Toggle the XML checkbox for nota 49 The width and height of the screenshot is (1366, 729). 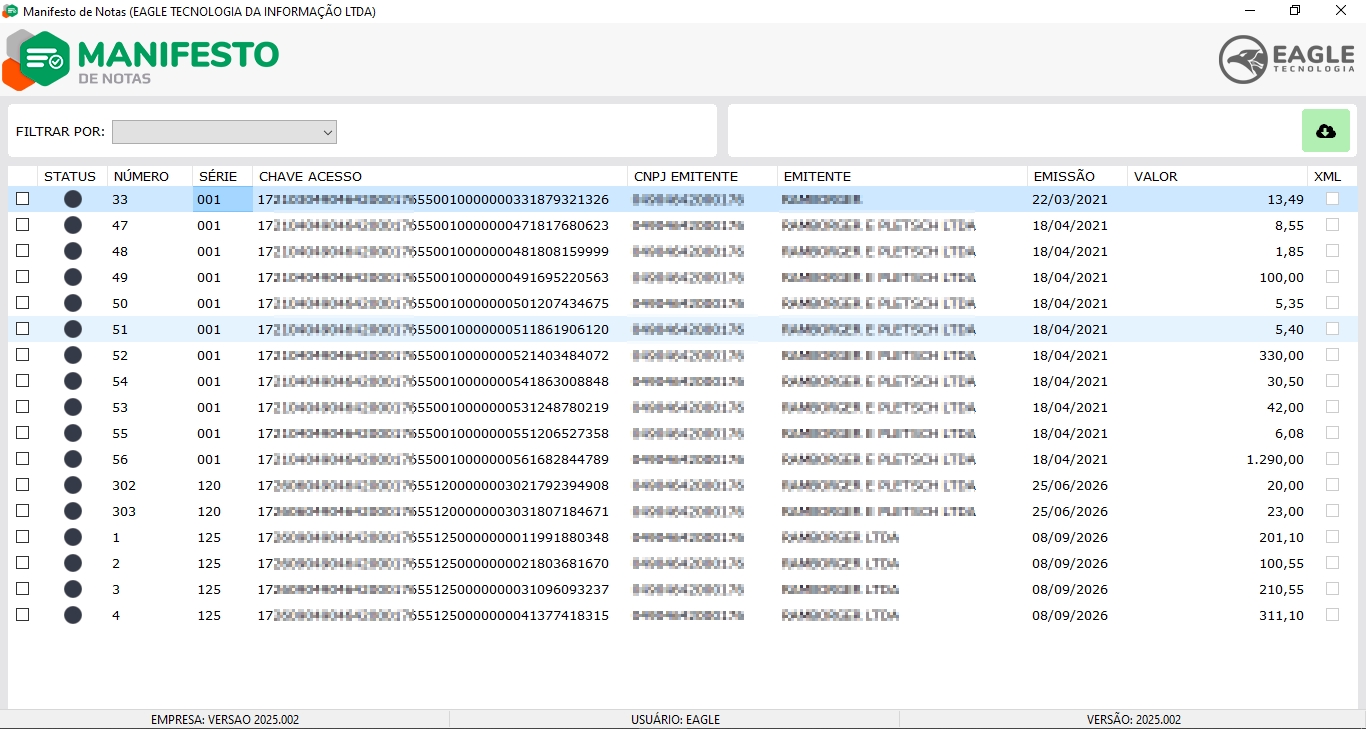click(x=1332, y=277)
